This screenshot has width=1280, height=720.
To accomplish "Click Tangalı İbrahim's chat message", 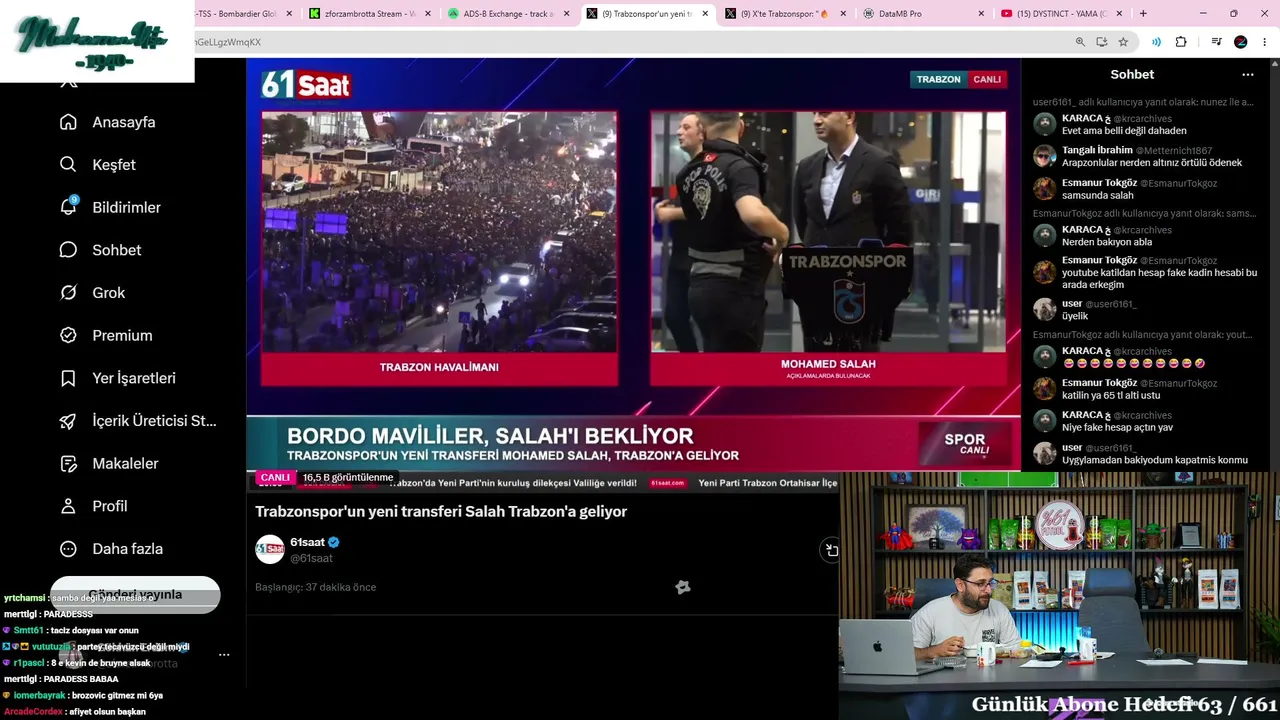I will click(1152, 163).
